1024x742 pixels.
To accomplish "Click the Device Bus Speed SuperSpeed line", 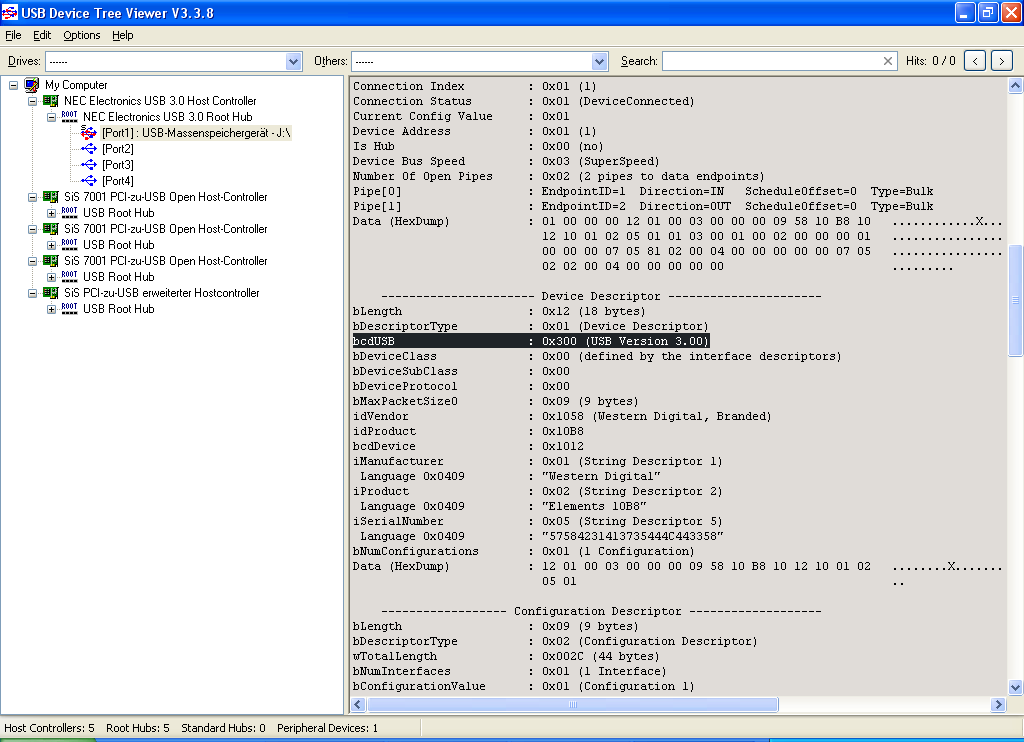I will 506,161.
